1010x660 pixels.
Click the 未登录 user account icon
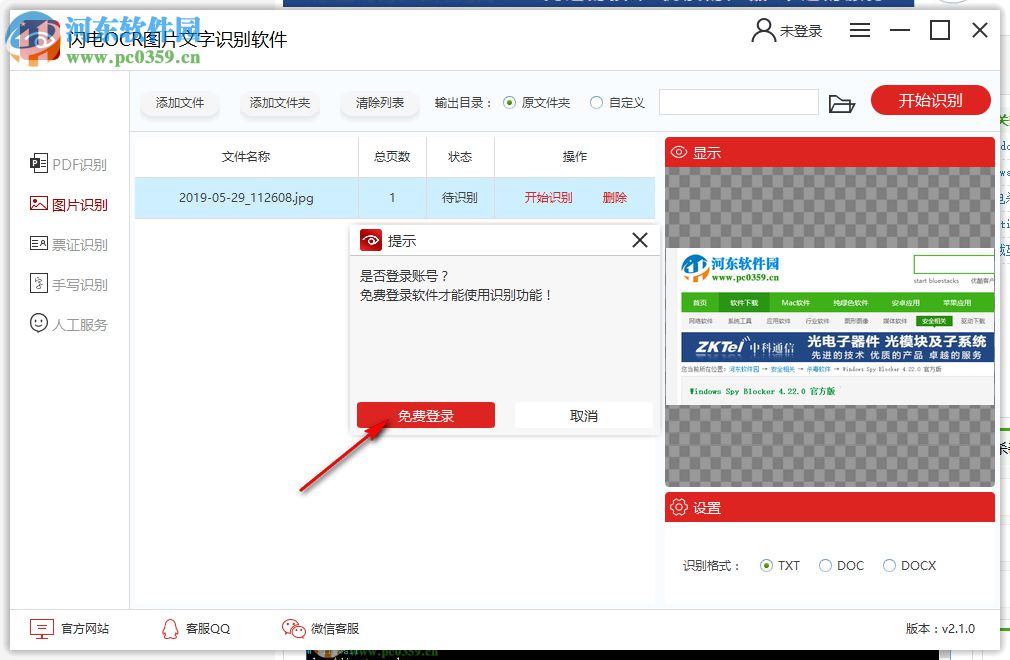point(762,30)
